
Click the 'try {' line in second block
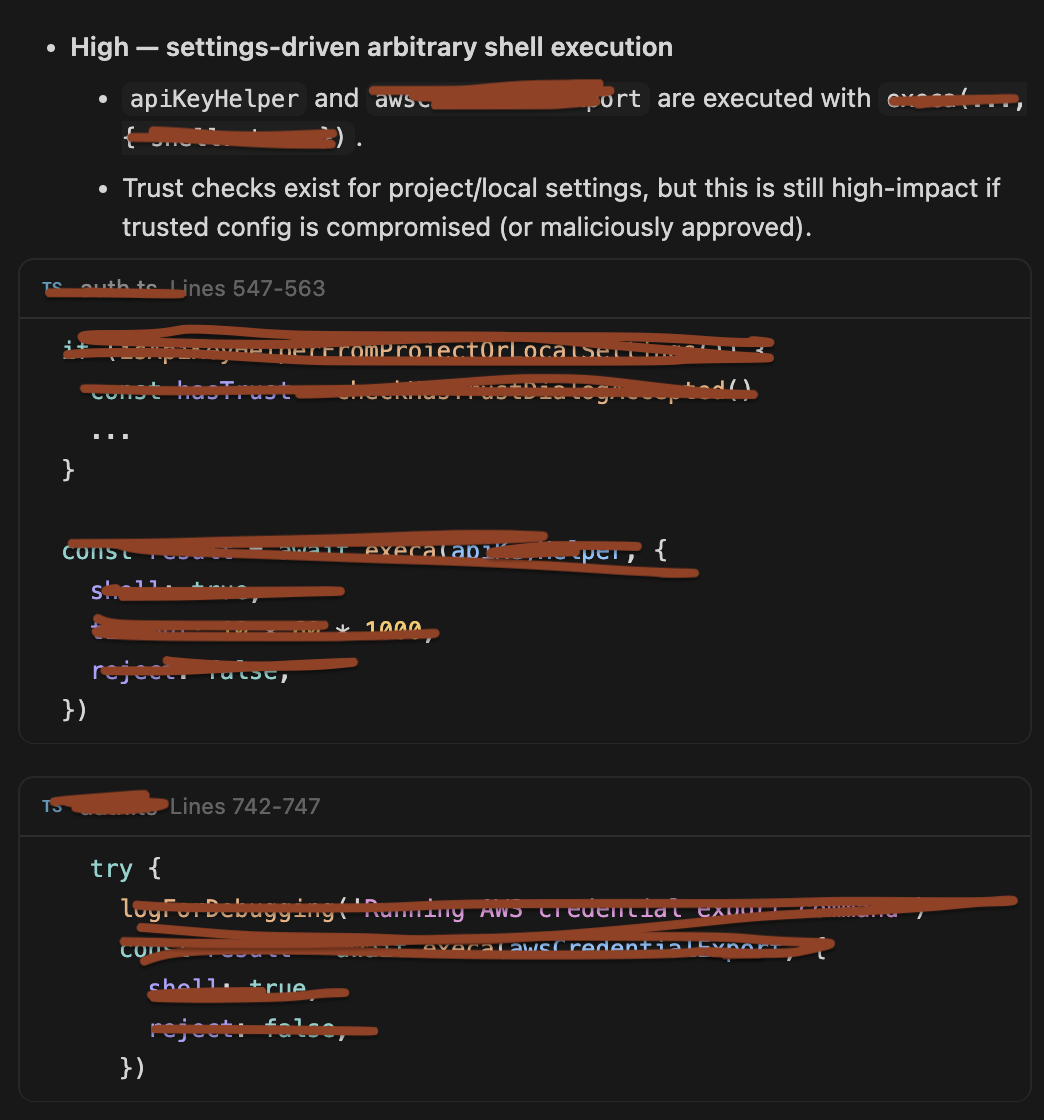pyautogui.click(x=124, y=868)
